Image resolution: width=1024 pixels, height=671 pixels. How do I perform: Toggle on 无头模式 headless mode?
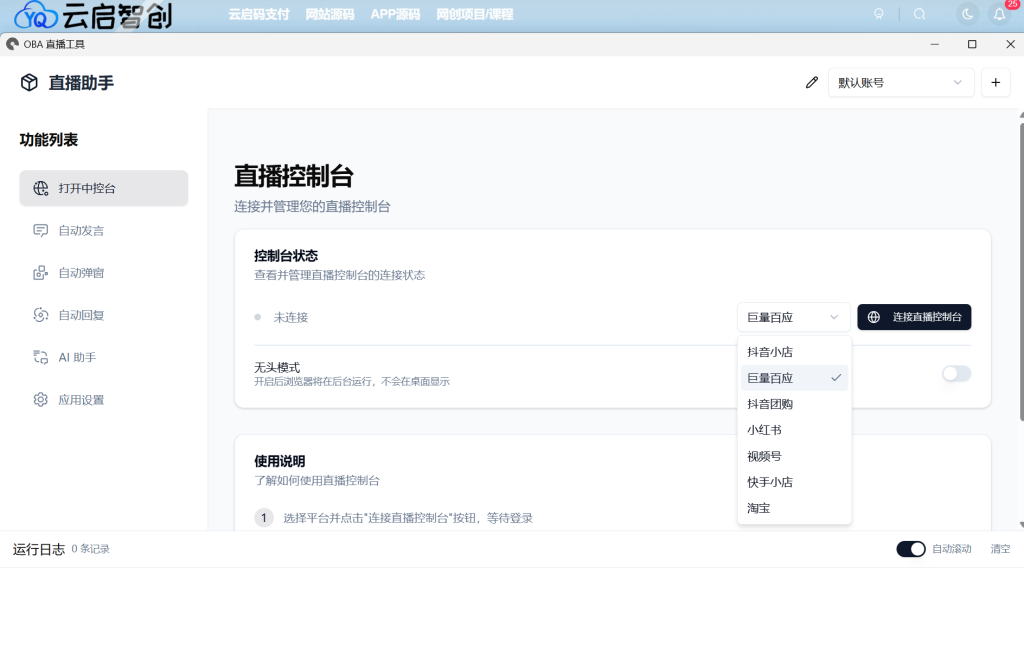[956, 373]
